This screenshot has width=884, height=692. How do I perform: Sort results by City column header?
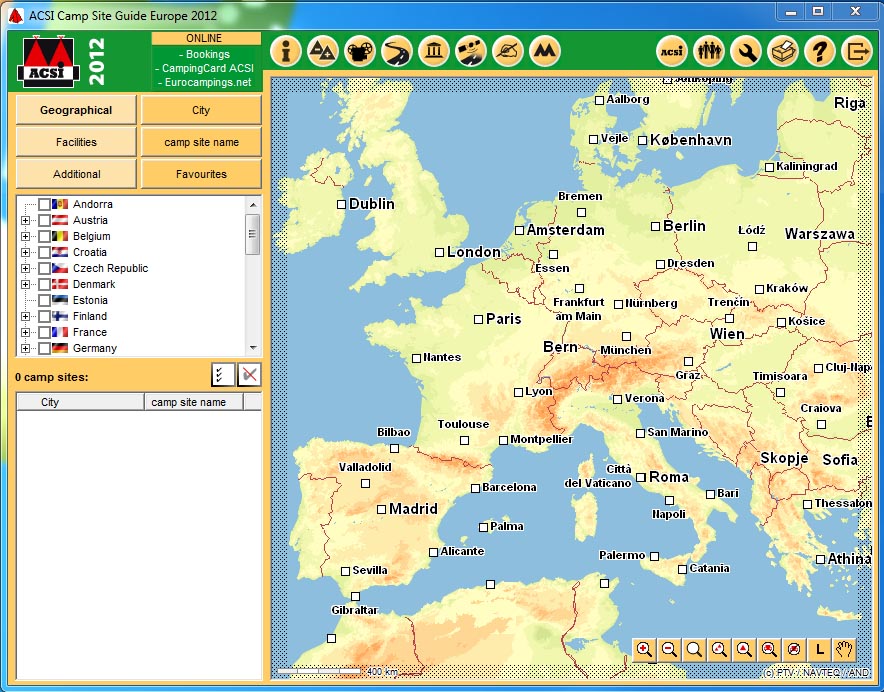(x=80, y=402)
